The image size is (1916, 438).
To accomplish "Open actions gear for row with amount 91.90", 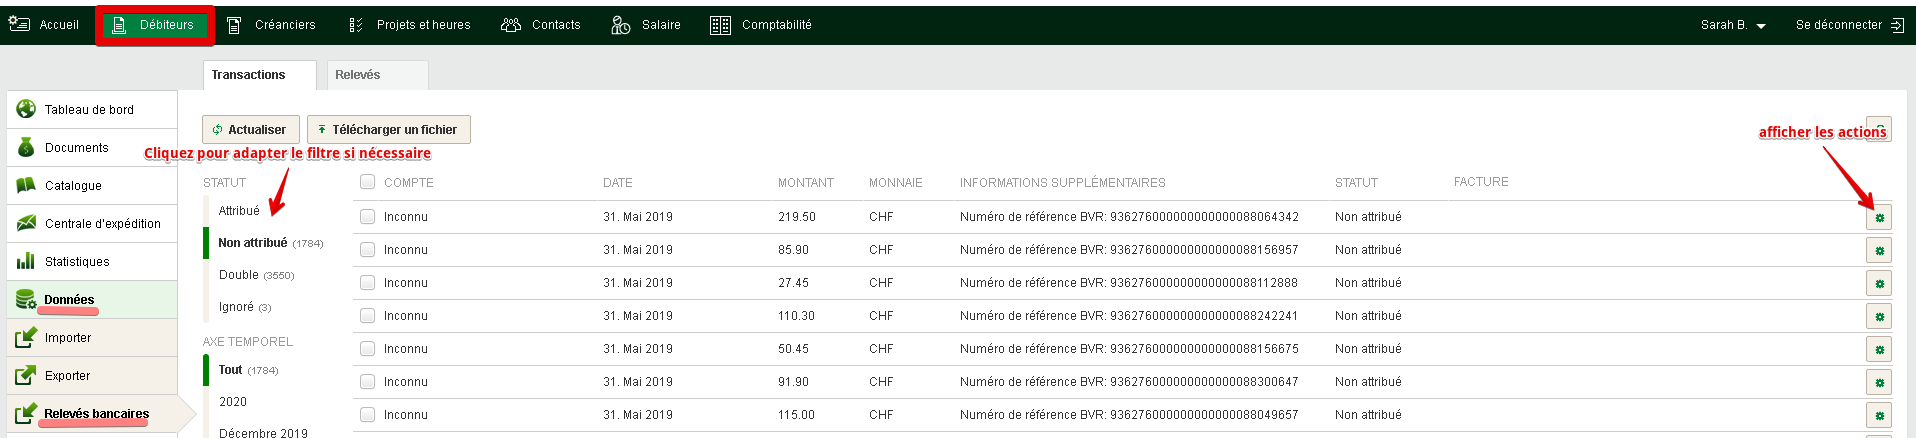I will click(1879, 383).
